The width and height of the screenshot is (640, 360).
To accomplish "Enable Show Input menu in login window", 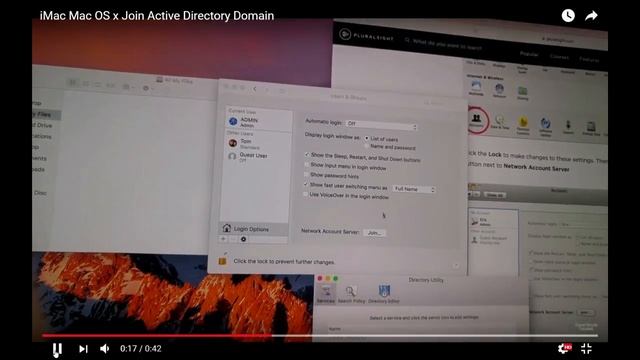I will pyautogui.click(x=307, y=164).
